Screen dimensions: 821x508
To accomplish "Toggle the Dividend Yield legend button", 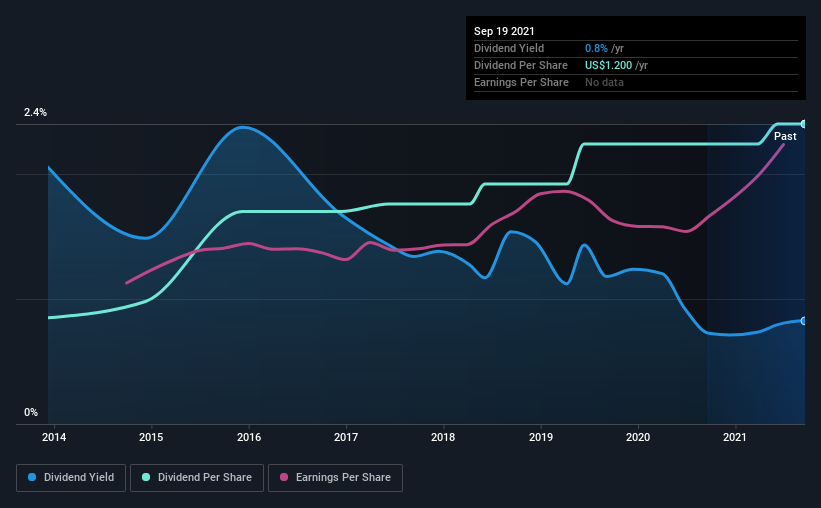I will (71, 478).
